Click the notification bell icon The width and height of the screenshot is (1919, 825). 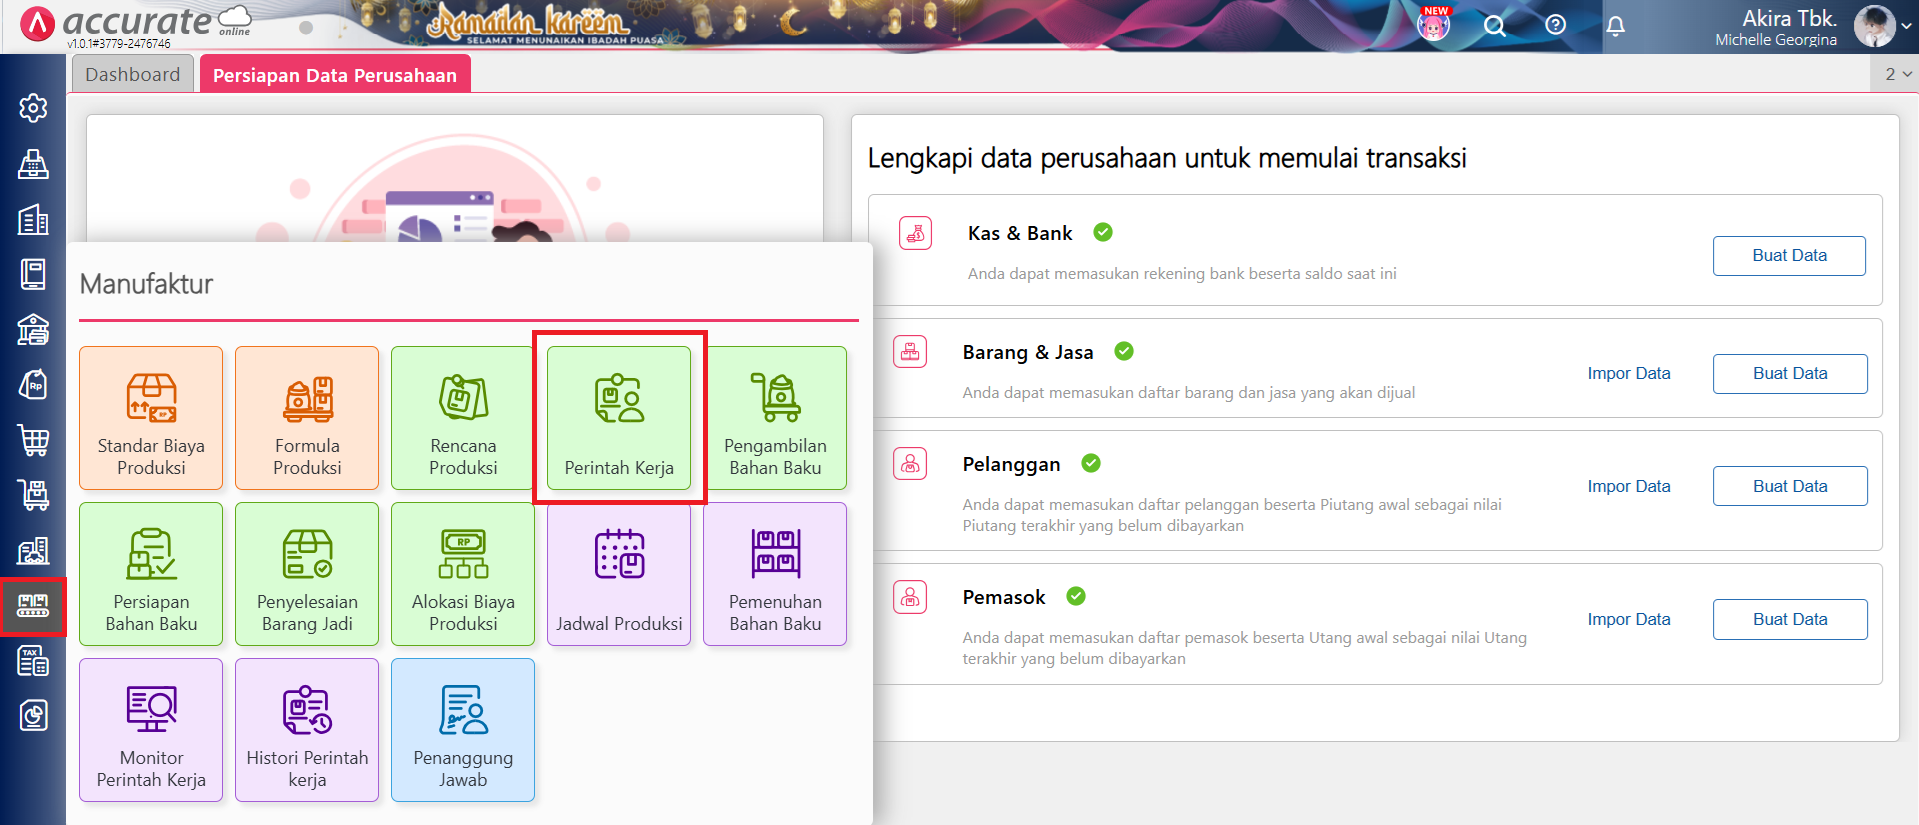[x=1615, y=26]
